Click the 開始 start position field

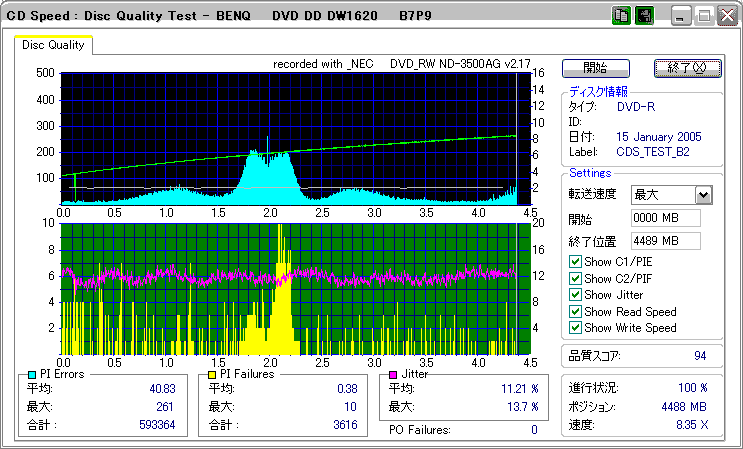coord(665,218)
